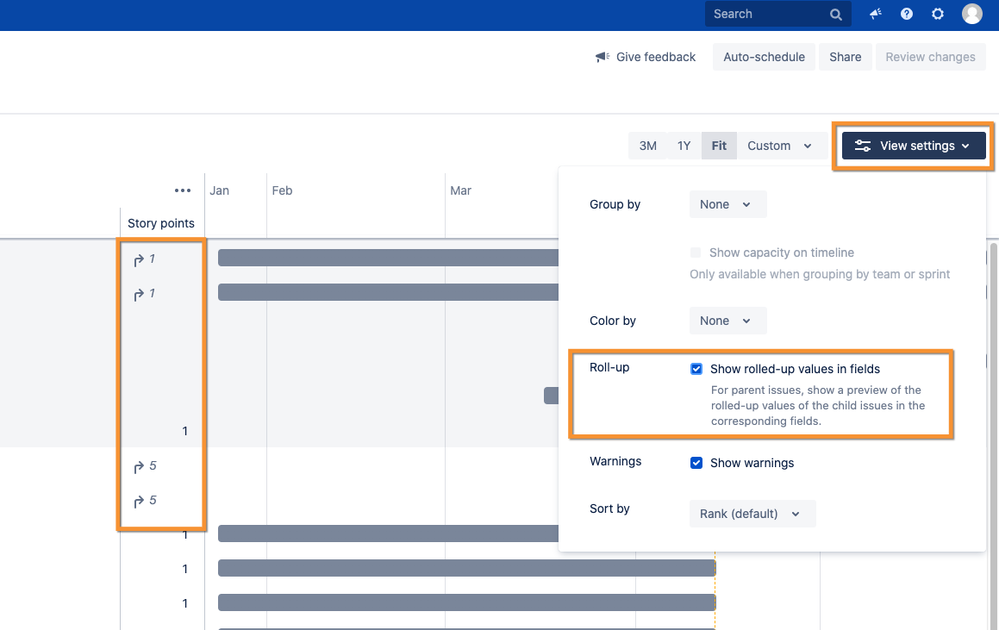This screenshot has width=999, height=630.
Task: Open the help question mark icon
Action: click(907, 14)
